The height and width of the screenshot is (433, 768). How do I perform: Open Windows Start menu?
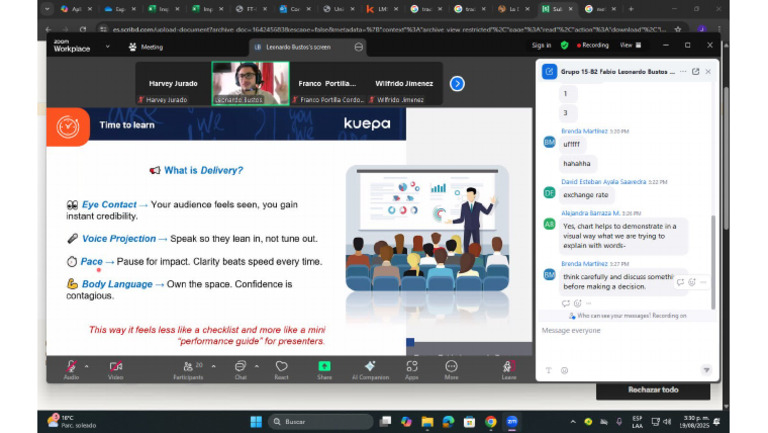click(256, 422)
